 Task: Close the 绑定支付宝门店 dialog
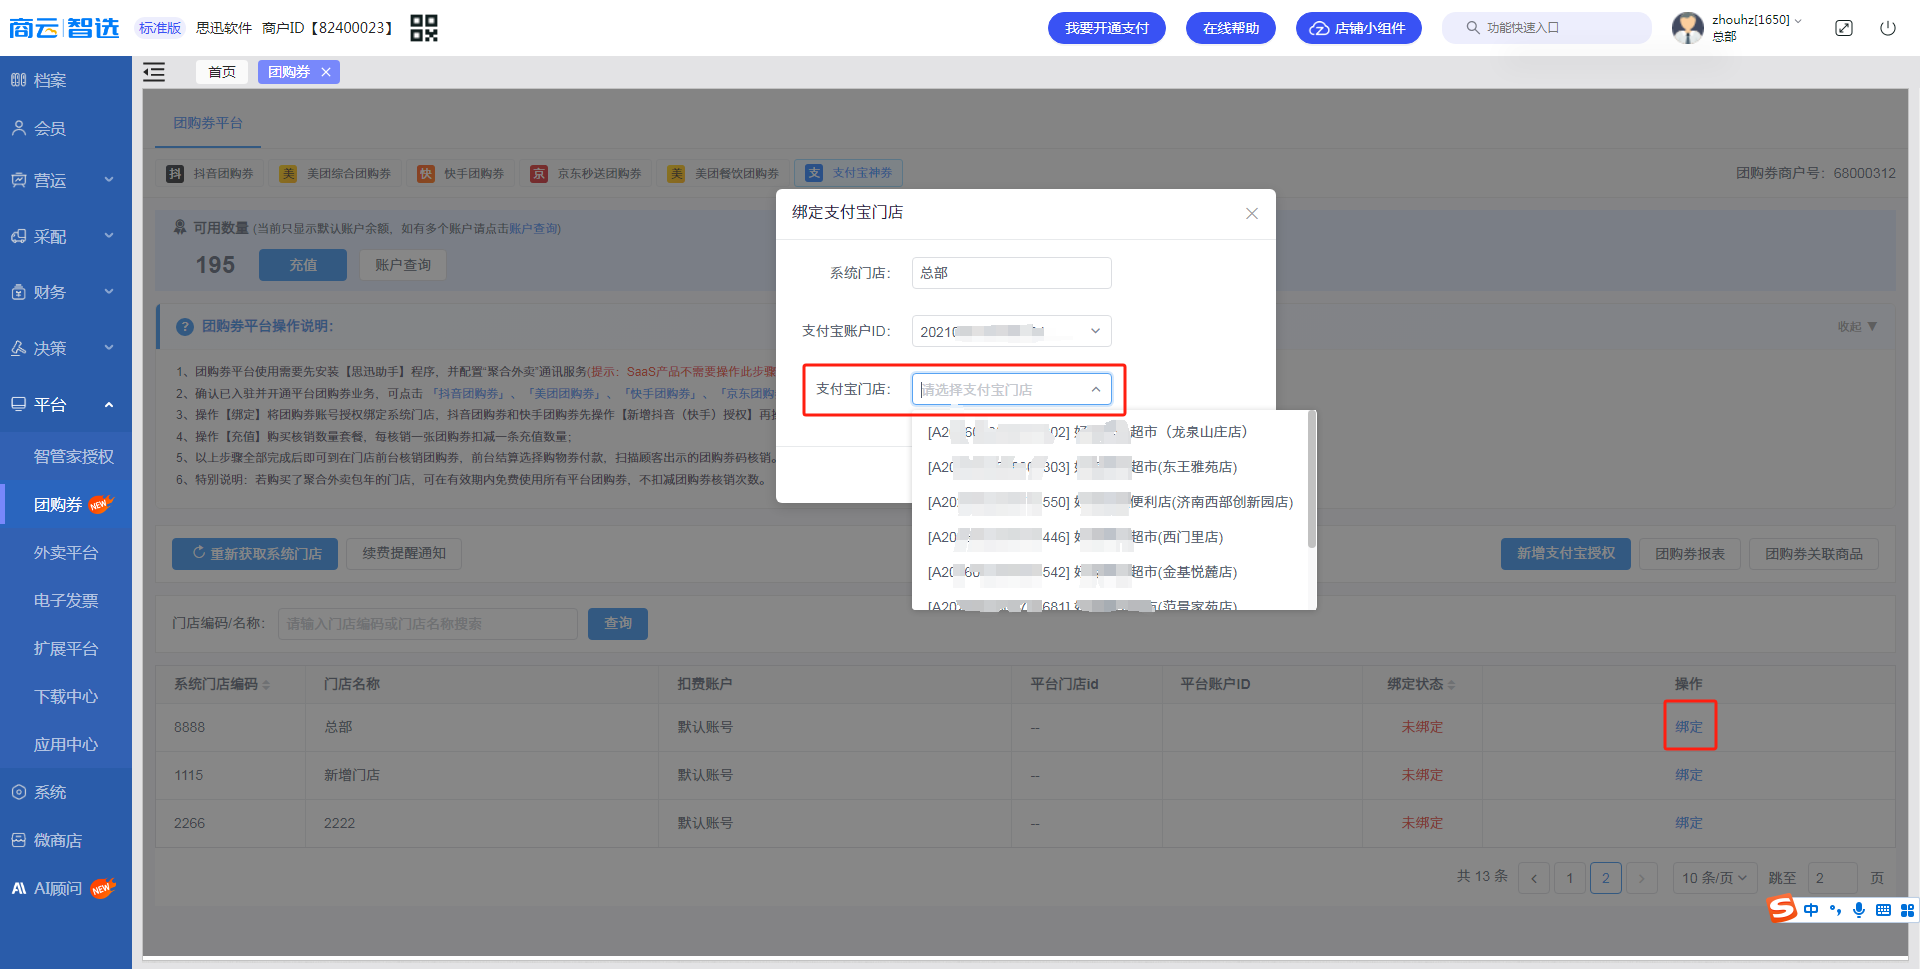[1252, 214]
